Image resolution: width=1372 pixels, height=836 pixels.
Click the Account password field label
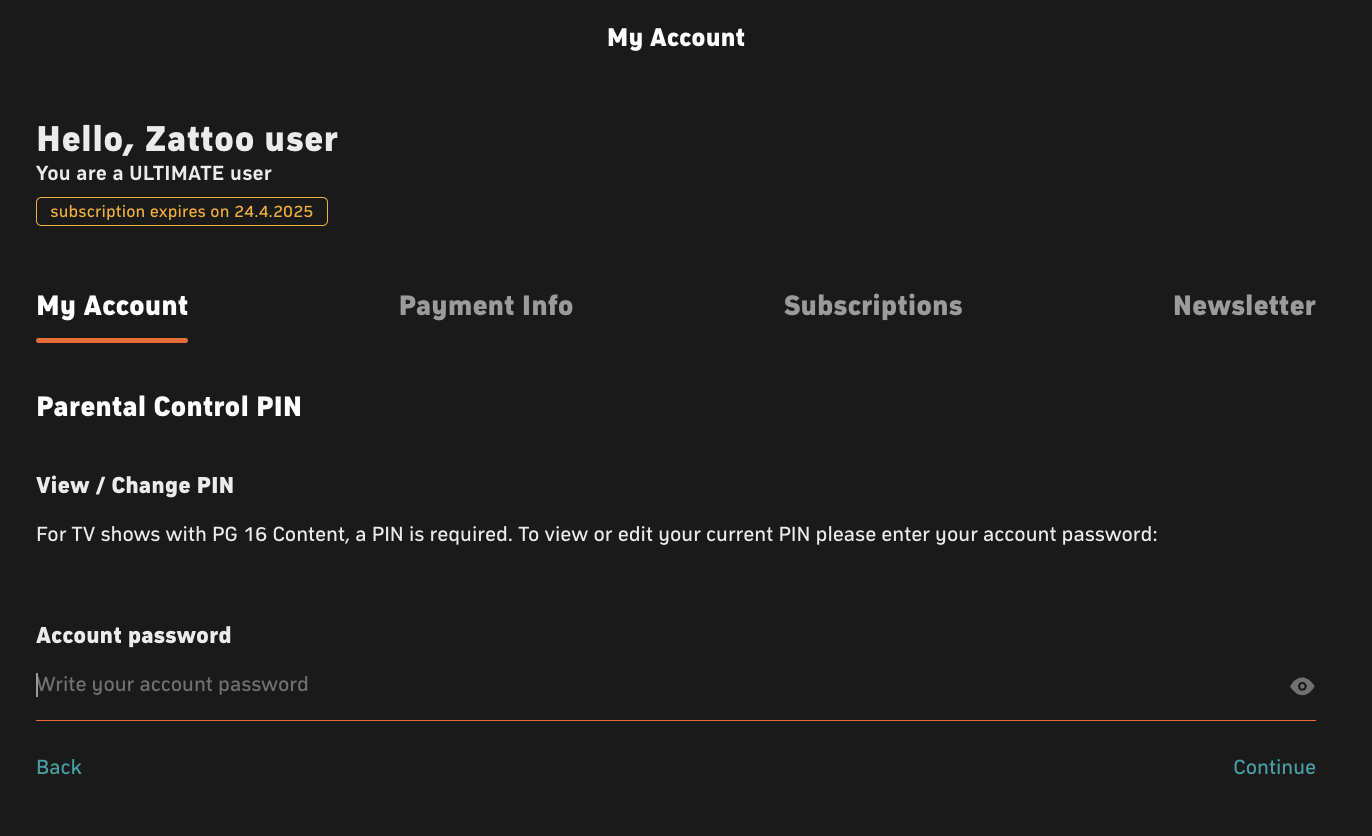point(134,636)
